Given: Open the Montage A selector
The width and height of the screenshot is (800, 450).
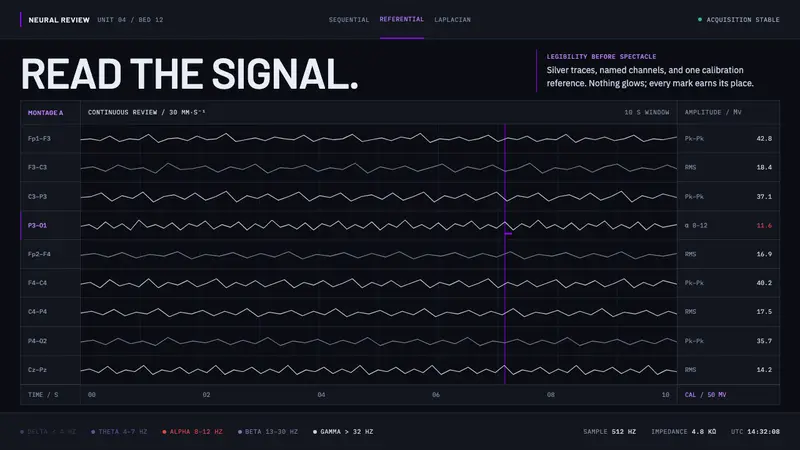Looking at the screenshot, I should pyautogui.click(x=45, y=113).
